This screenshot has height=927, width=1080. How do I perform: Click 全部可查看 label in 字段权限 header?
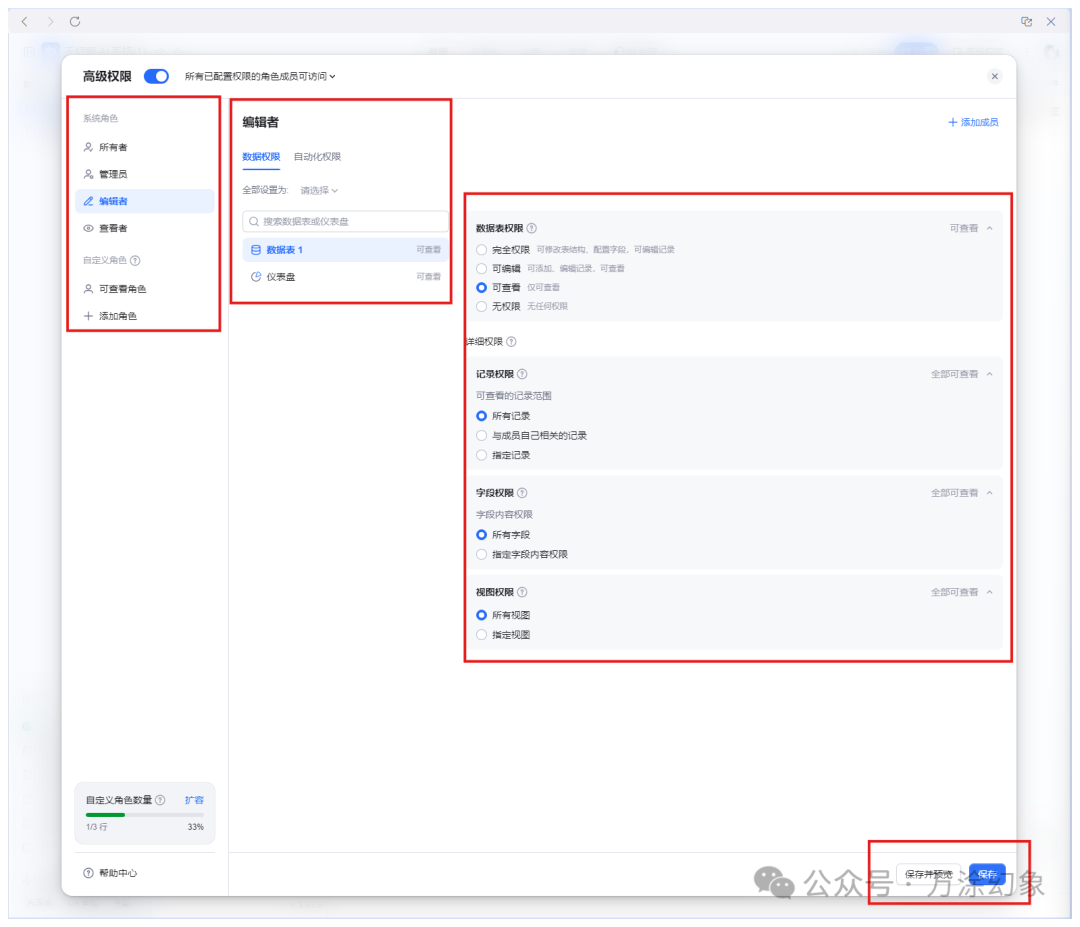(955, 493)
